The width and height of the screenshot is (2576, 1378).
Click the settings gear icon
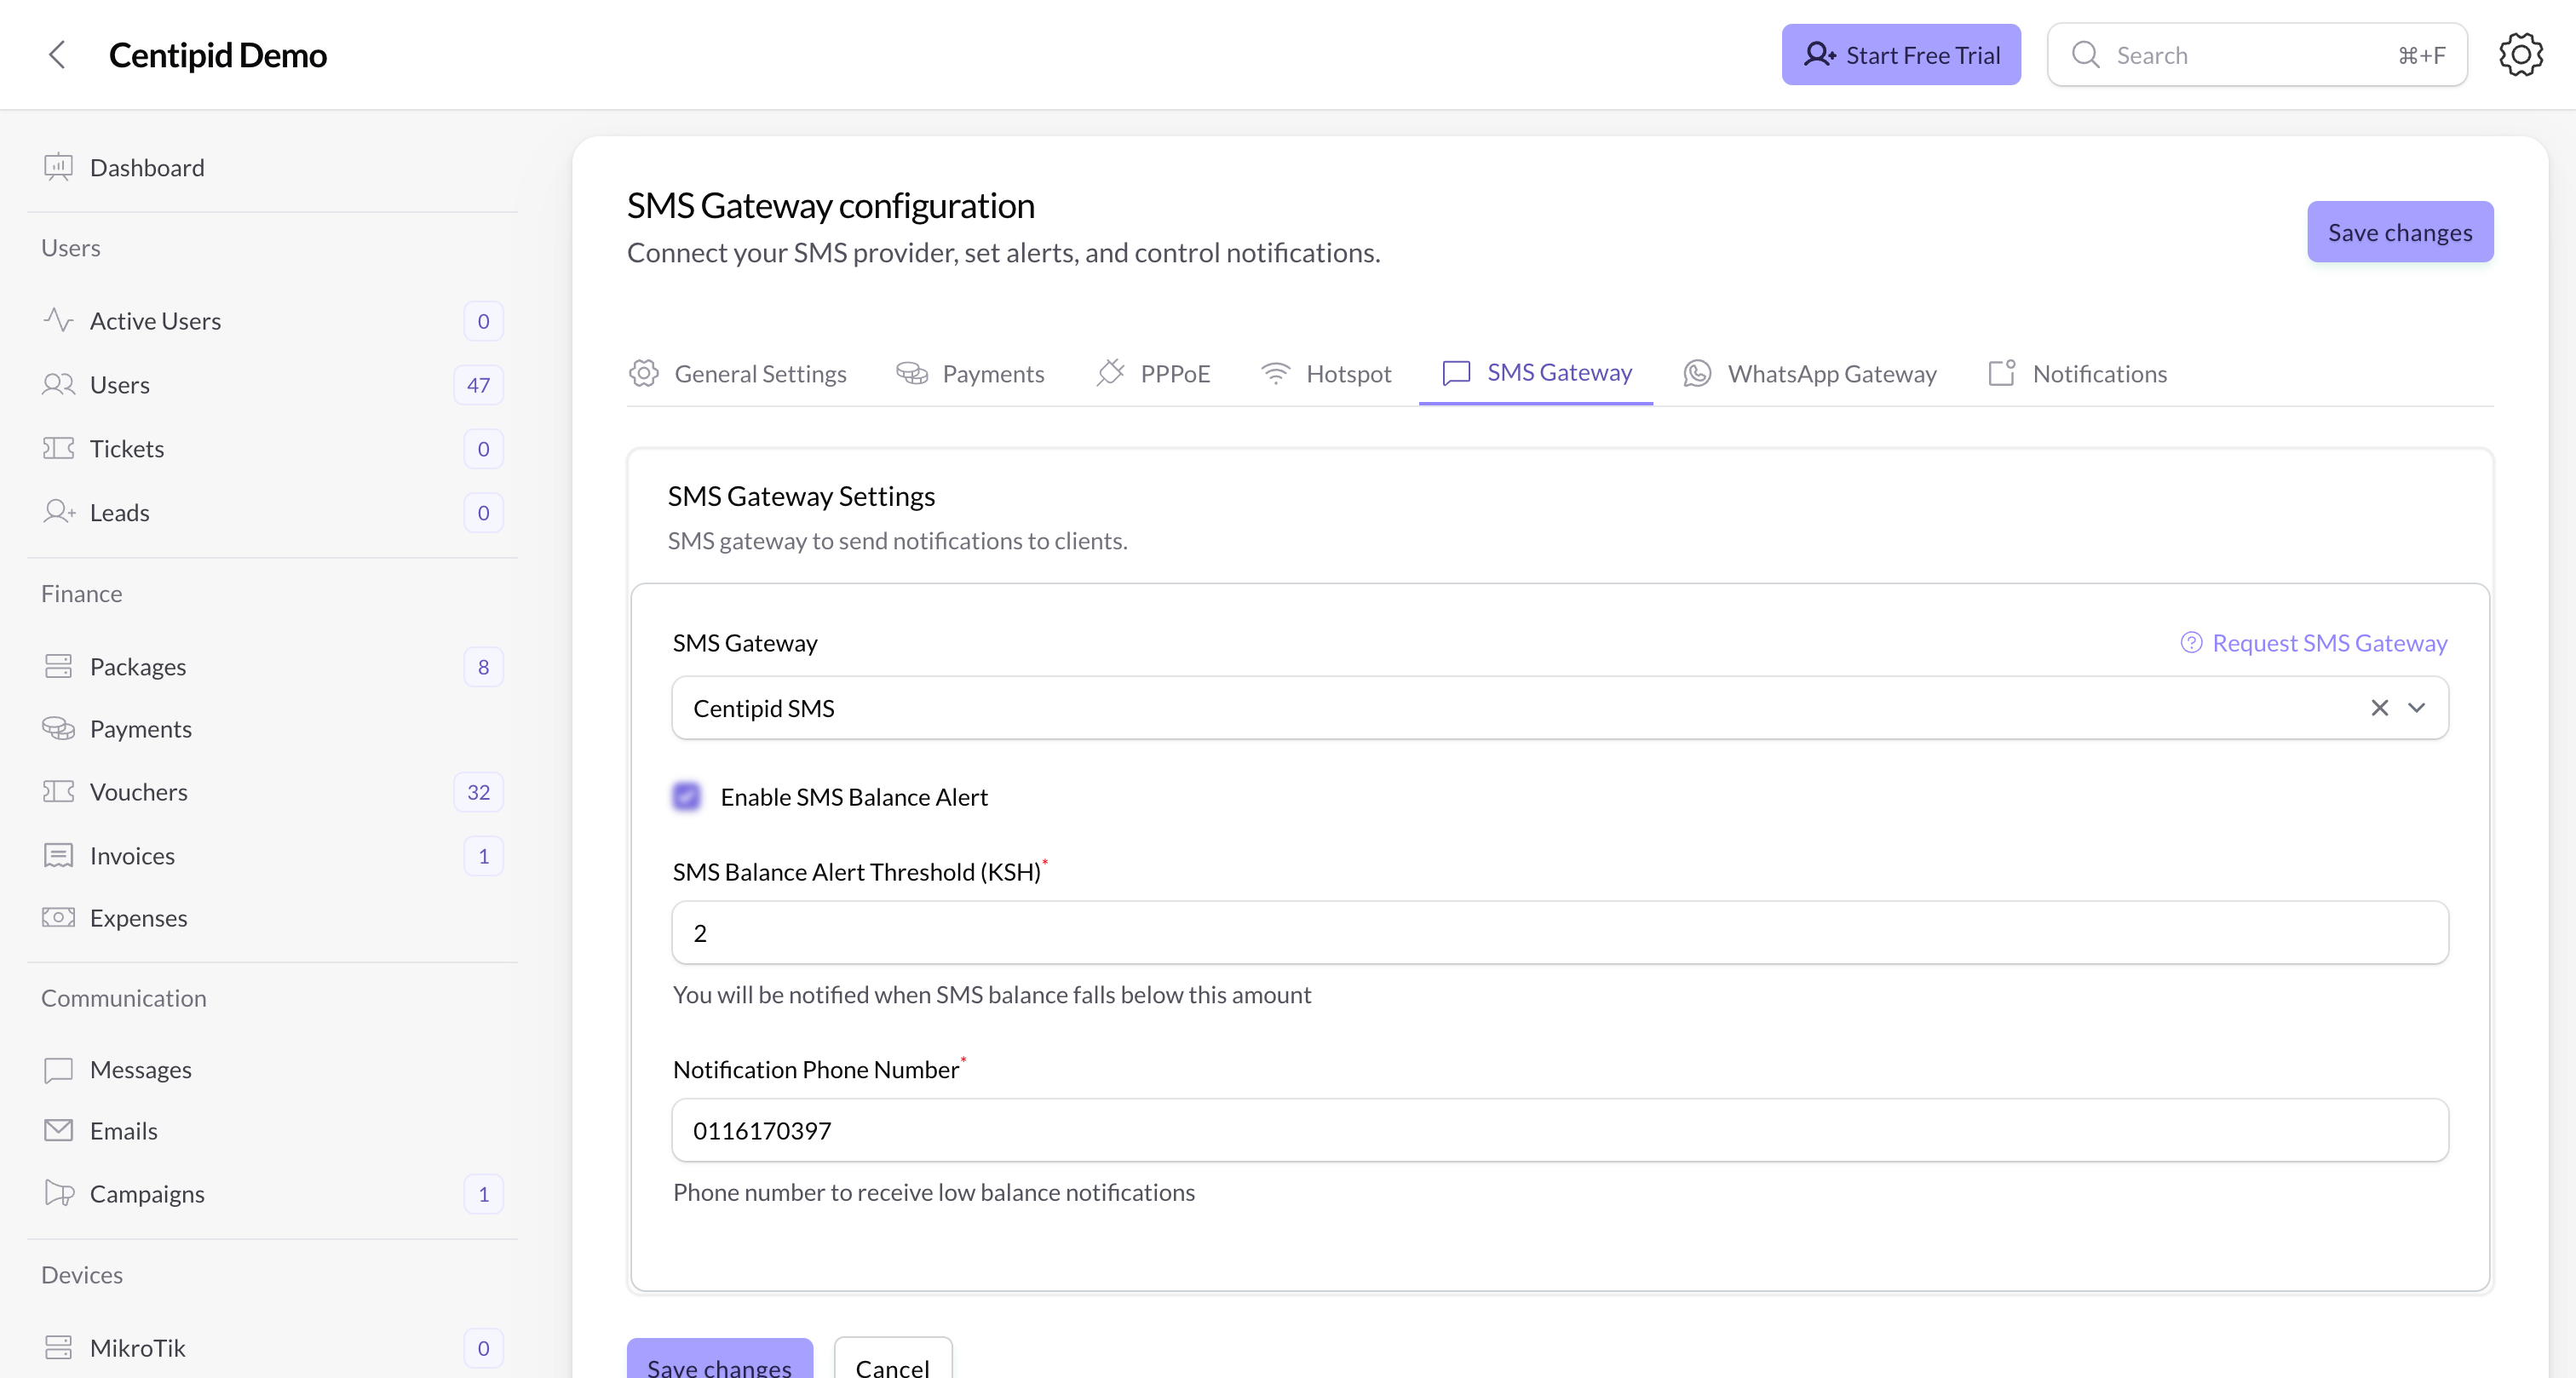tap(2520, 54)
